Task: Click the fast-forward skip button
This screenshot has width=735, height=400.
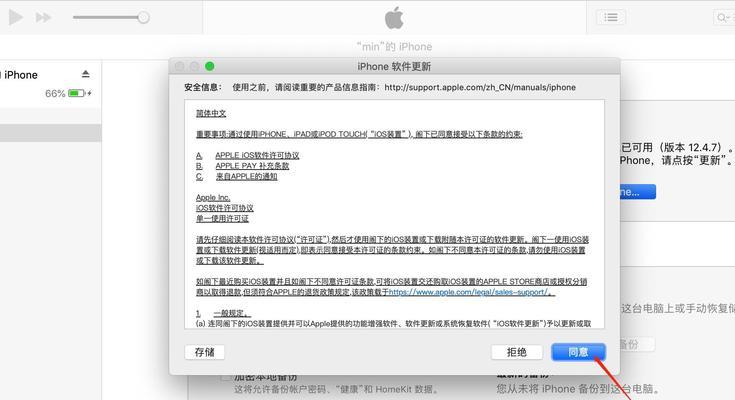Action: [43, 18]
